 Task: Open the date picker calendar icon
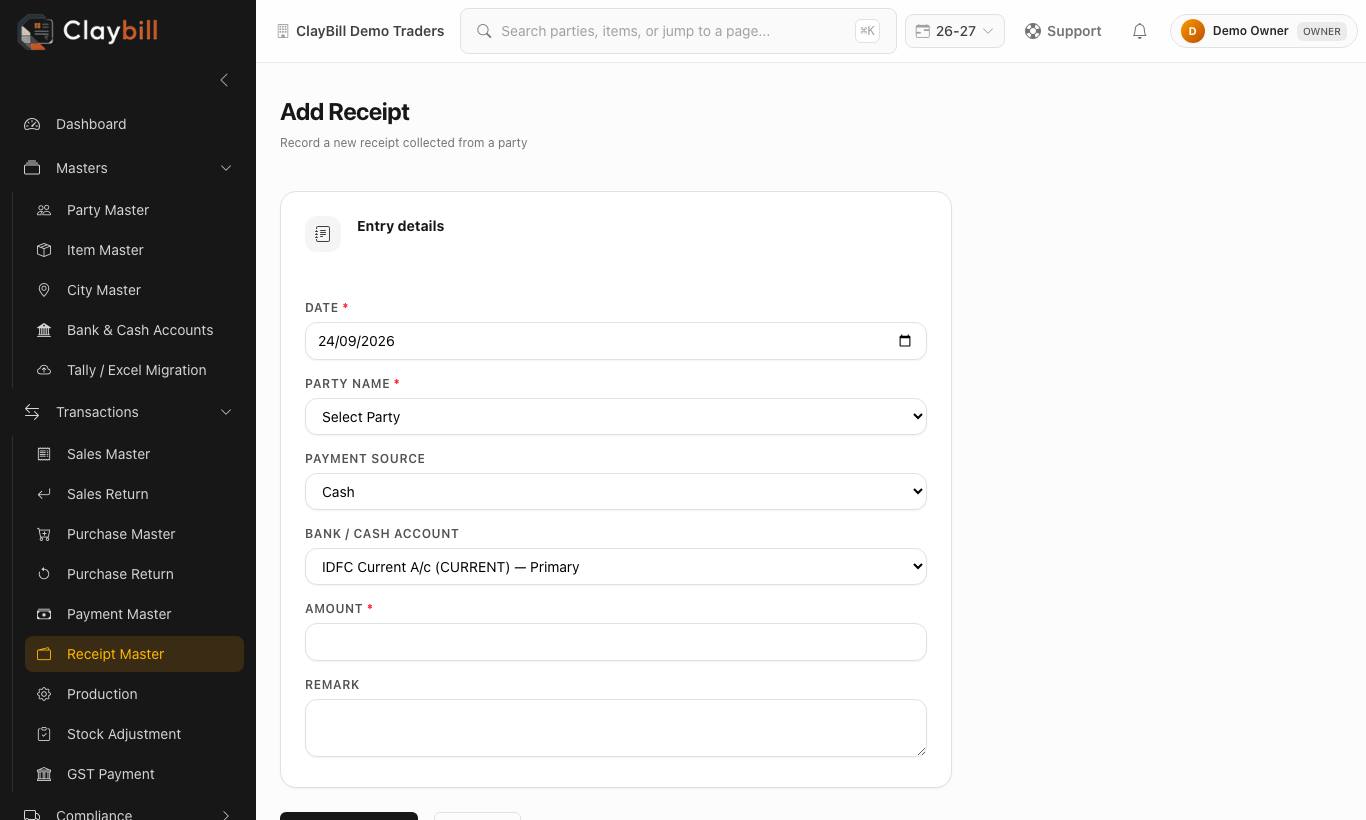pyautogui.click(x=905, y=341)
